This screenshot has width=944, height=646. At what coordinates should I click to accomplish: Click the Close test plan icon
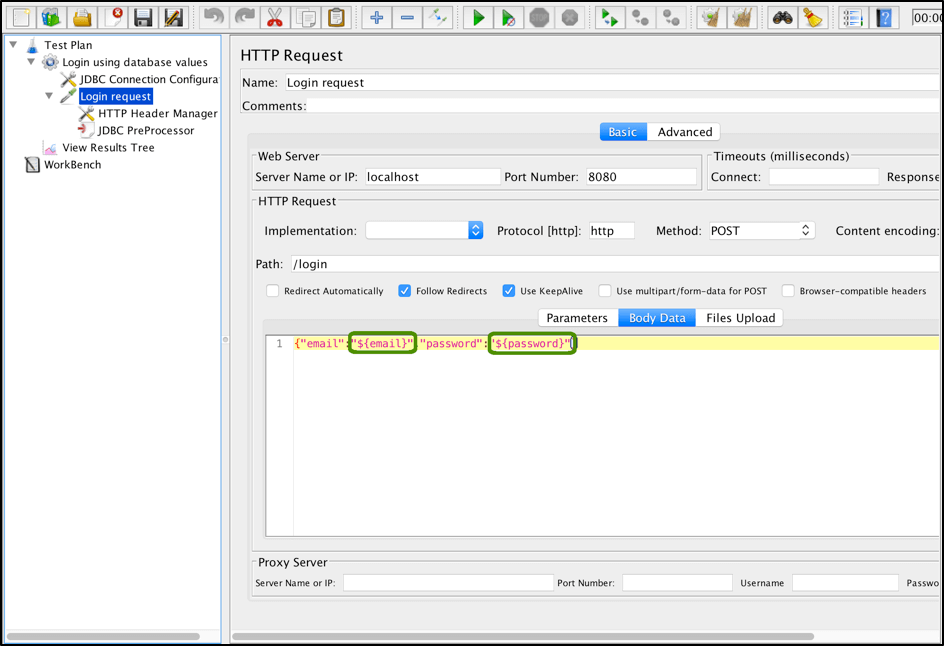(x=113, y=17)
